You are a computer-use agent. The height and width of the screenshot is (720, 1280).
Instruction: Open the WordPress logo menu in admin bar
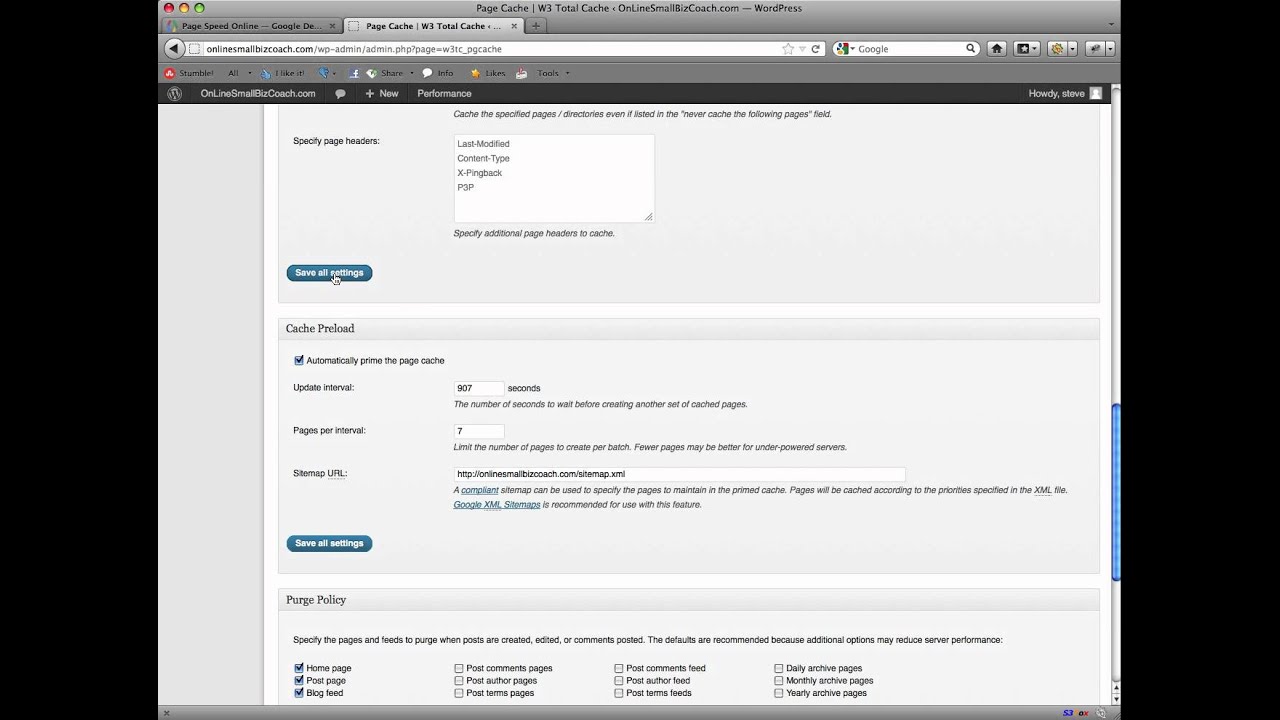(174, 93)
